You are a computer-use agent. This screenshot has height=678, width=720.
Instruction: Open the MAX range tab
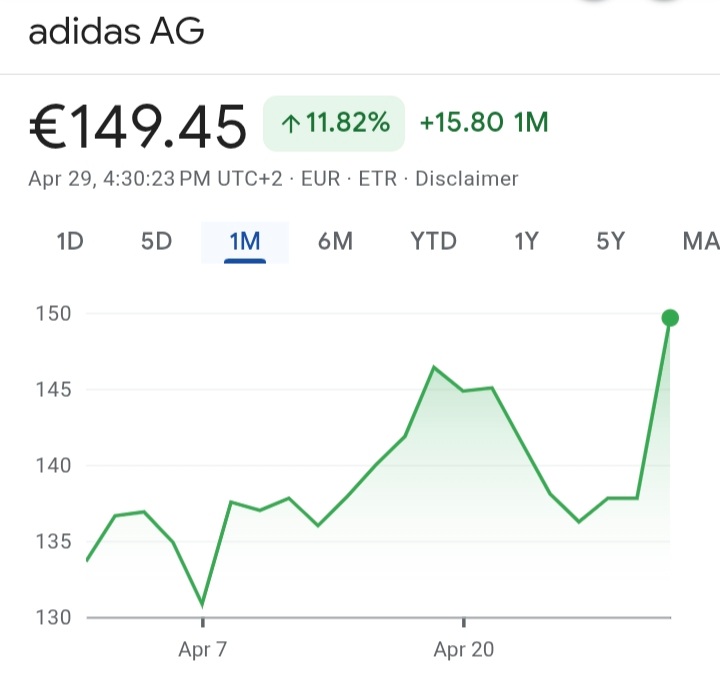(699, 241)
